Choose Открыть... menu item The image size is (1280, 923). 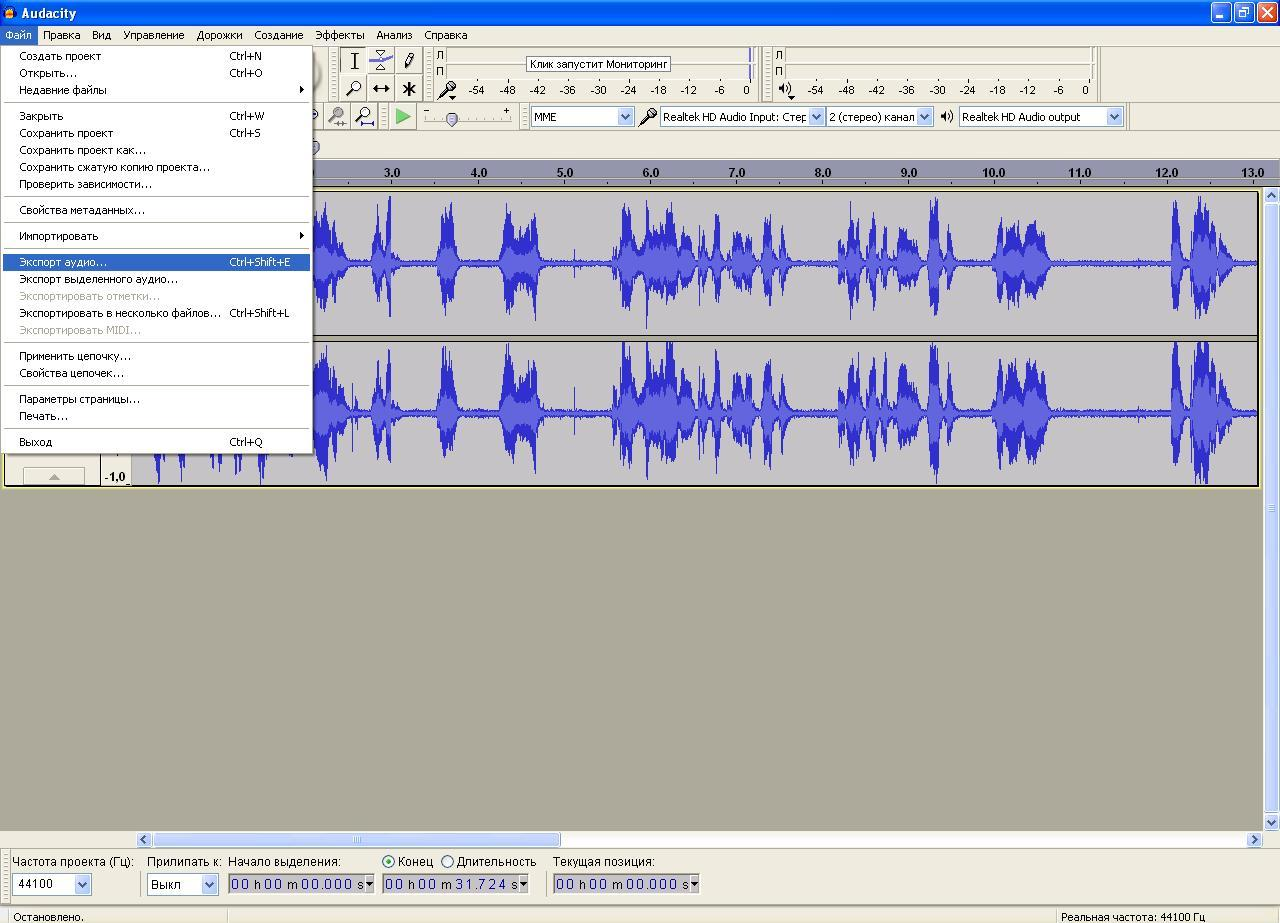(x=156, y=73)
